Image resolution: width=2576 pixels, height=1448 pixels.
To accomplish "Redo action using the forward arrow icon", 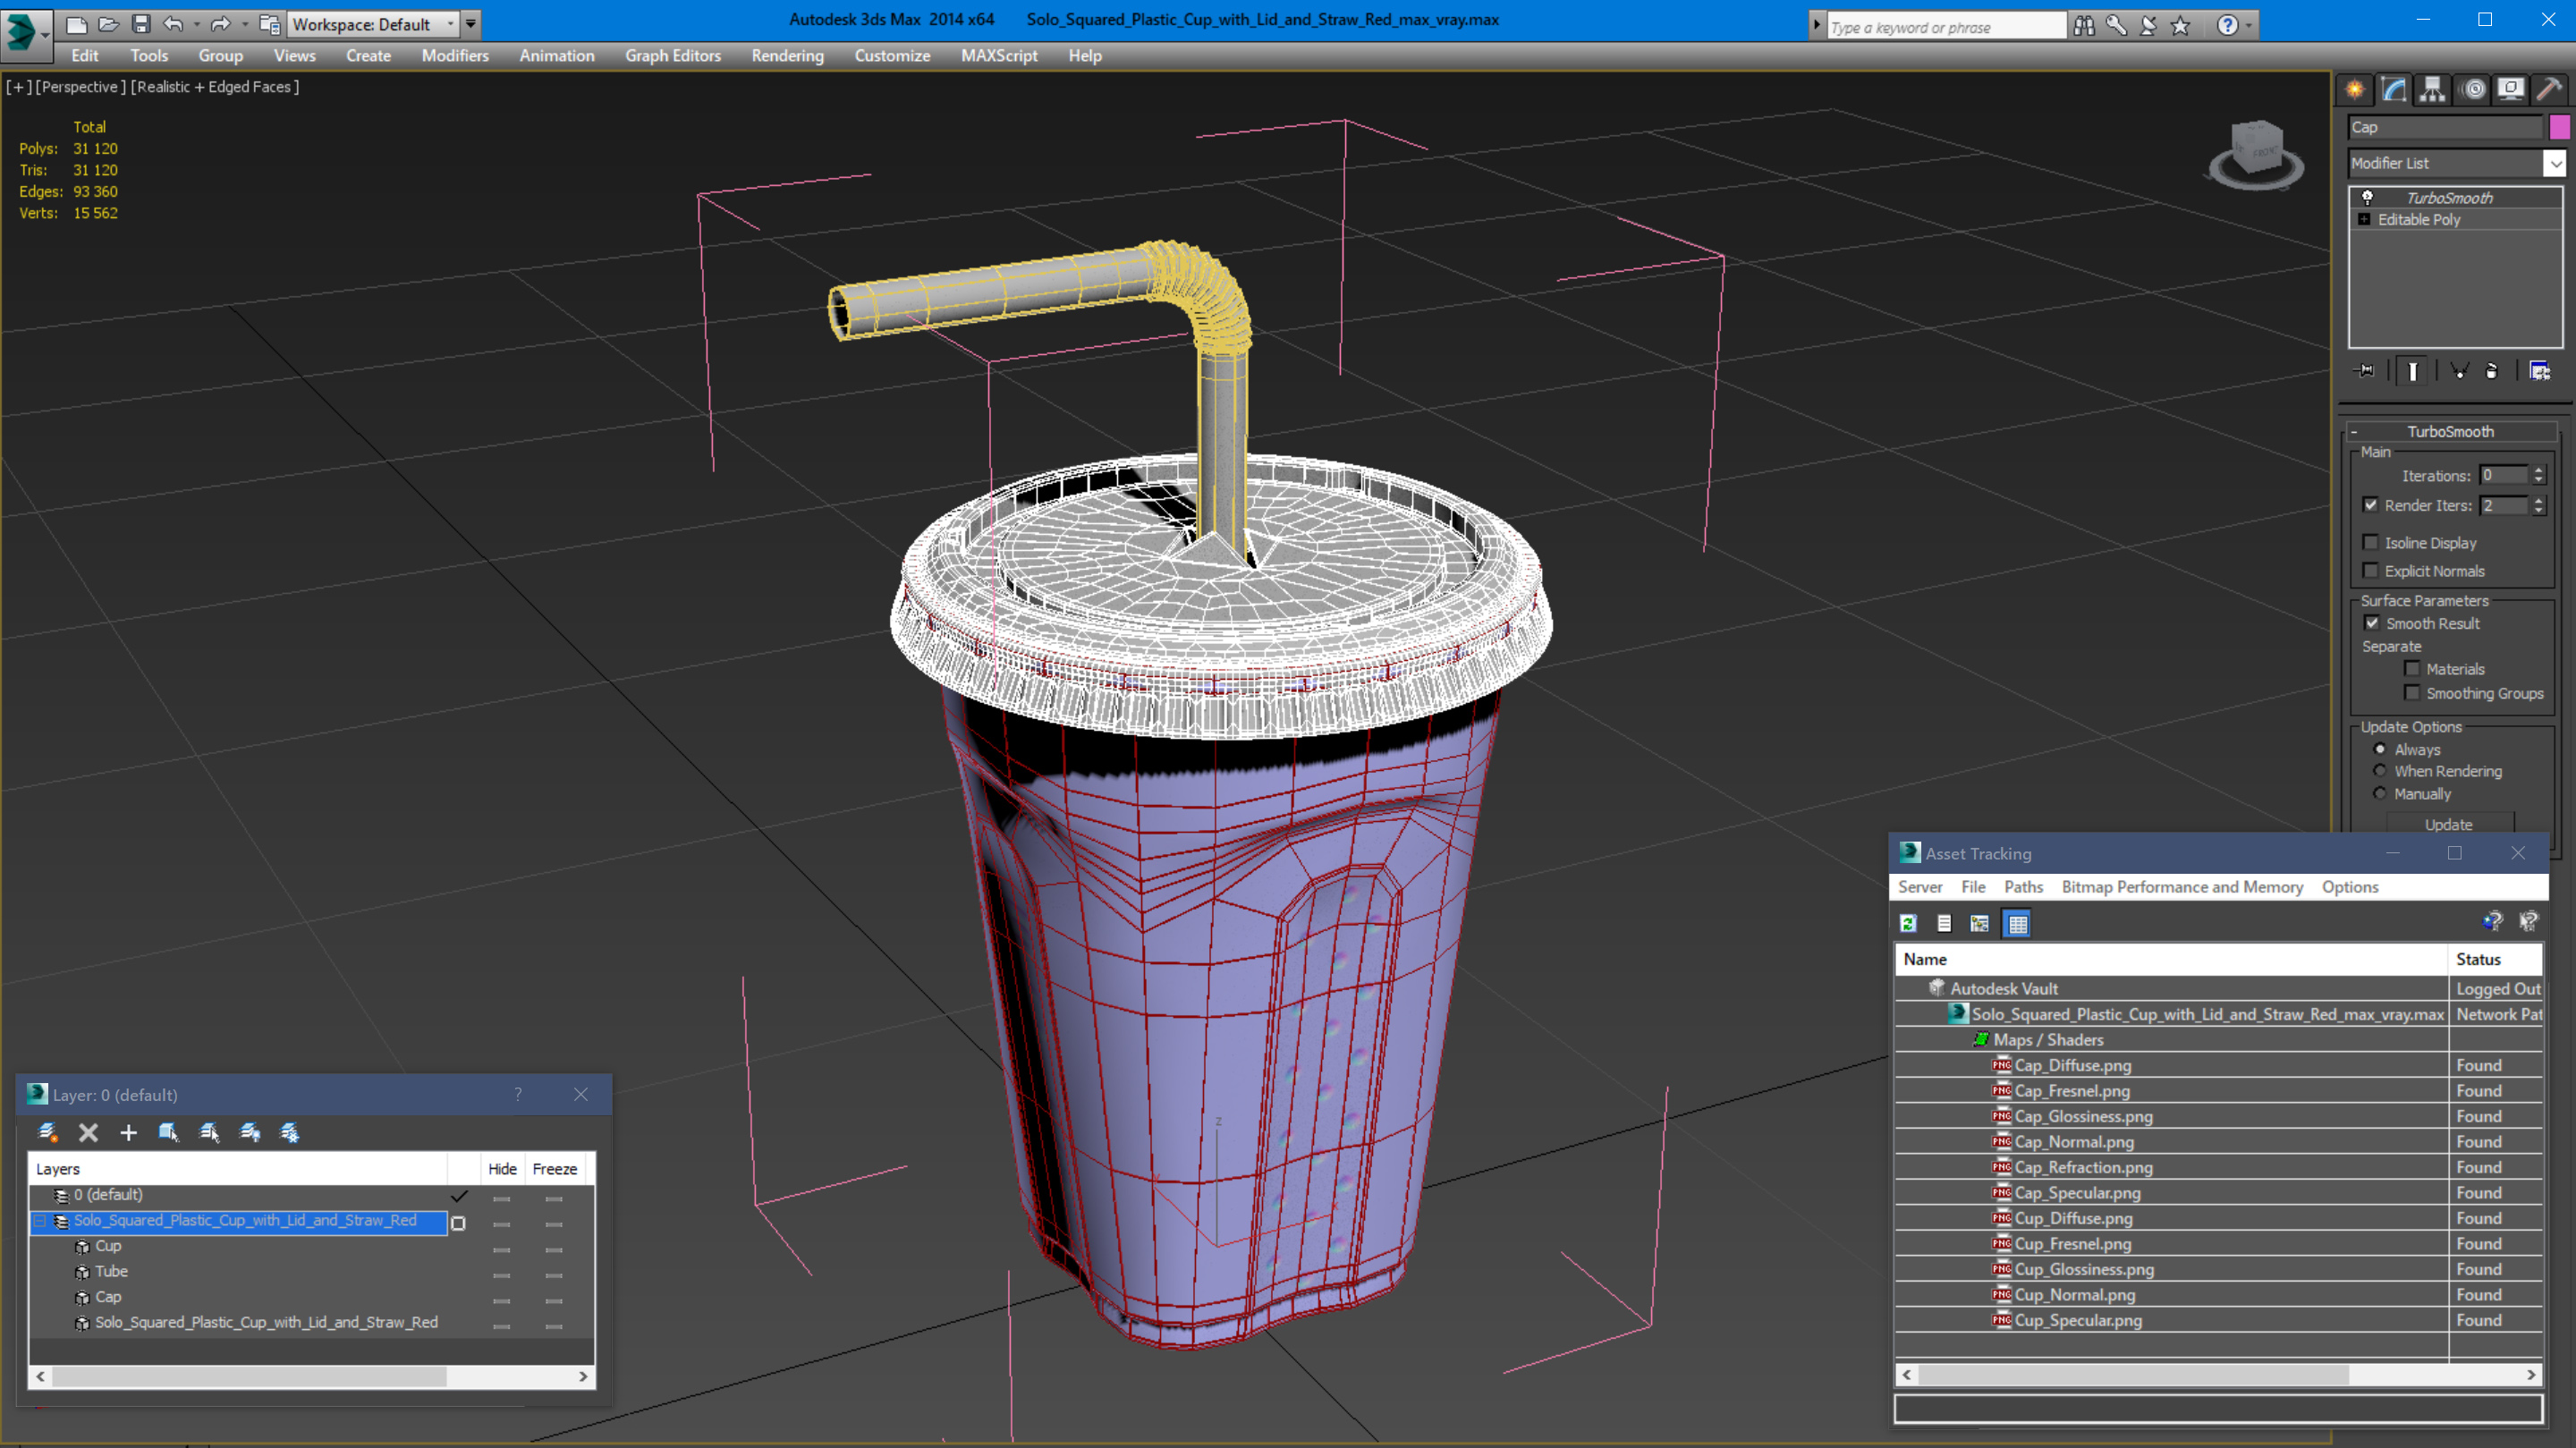I will [220, 24].
